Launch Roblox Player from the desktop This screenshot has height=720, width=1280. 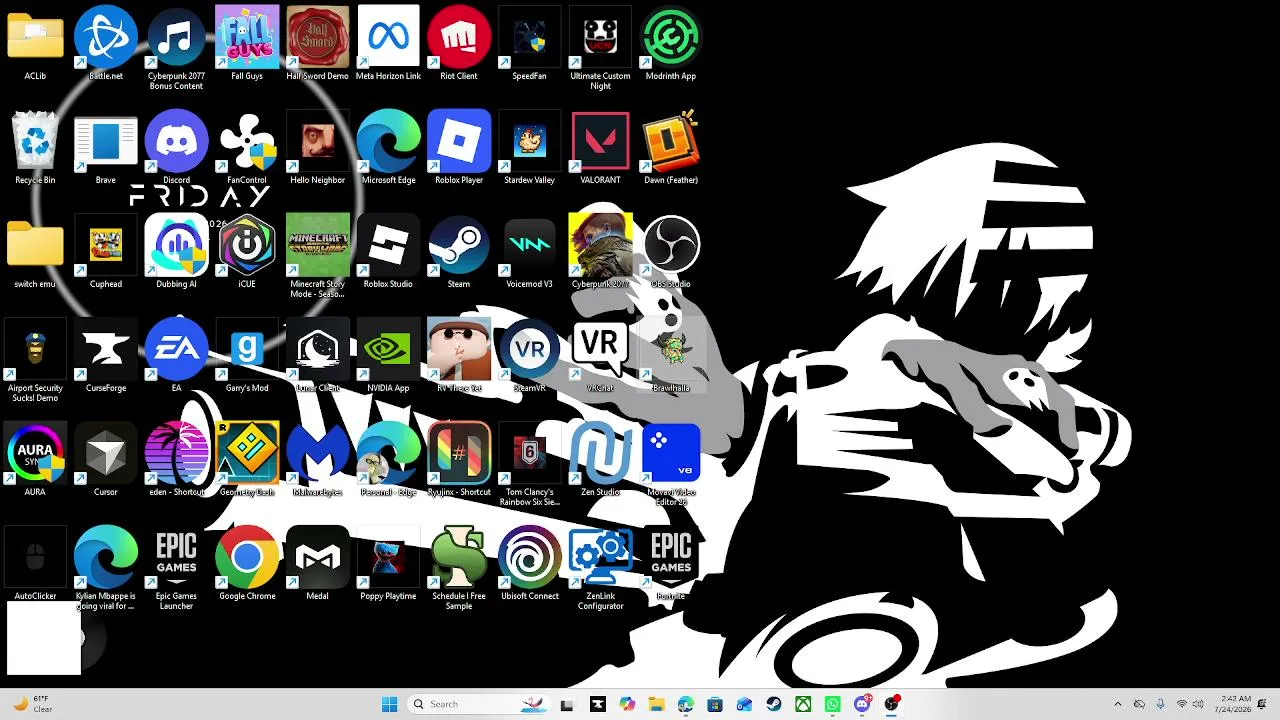click(x=459, y=148)
